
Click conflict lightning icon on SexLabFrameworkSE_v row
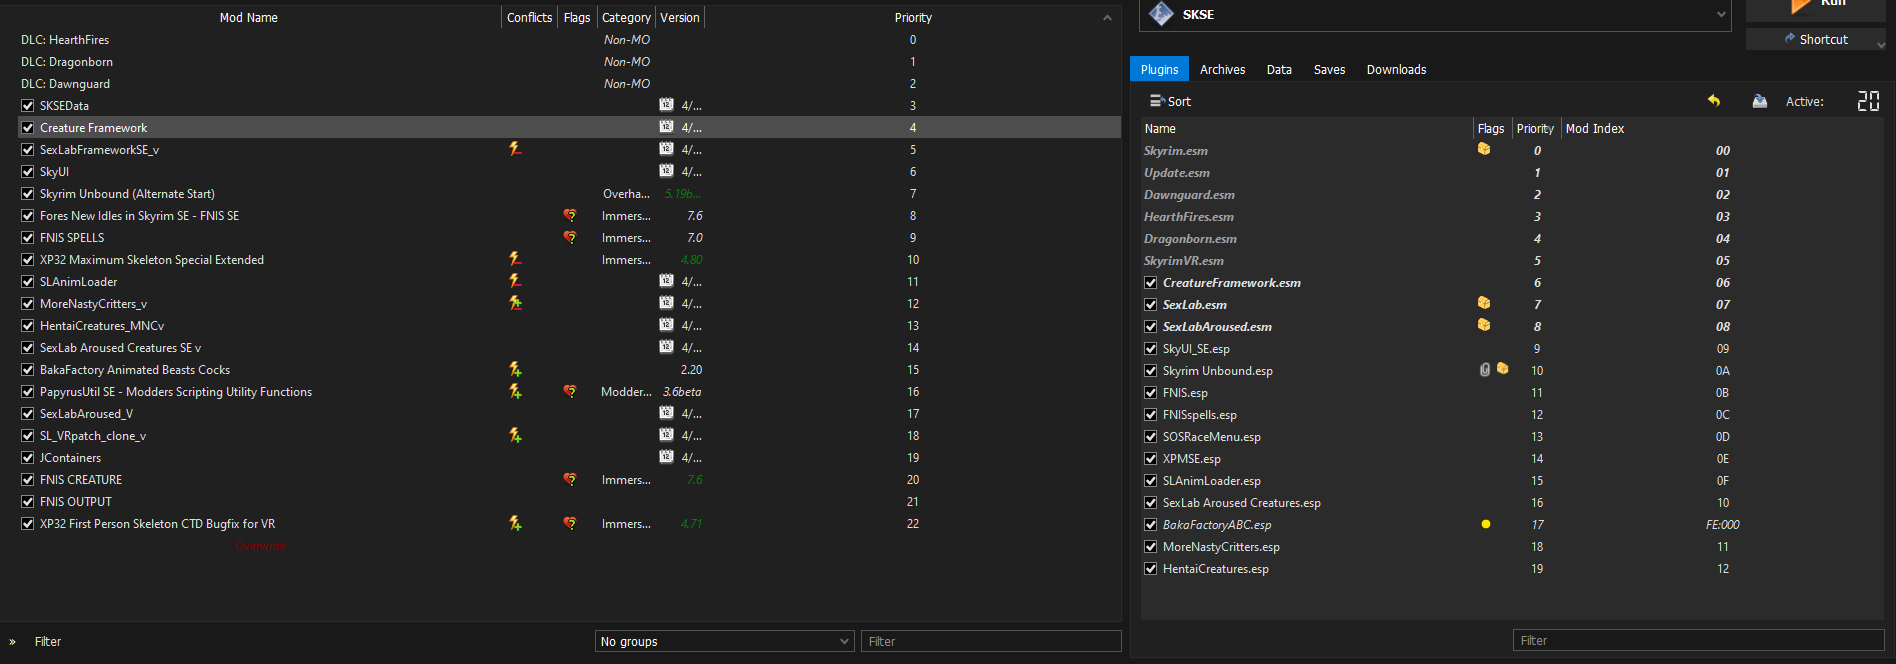pos(515,149)
